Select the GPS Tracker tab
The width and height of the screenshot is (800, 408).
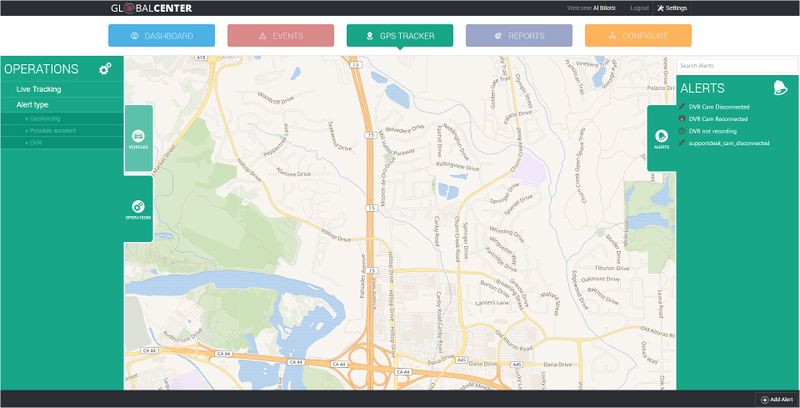[399, 36]
